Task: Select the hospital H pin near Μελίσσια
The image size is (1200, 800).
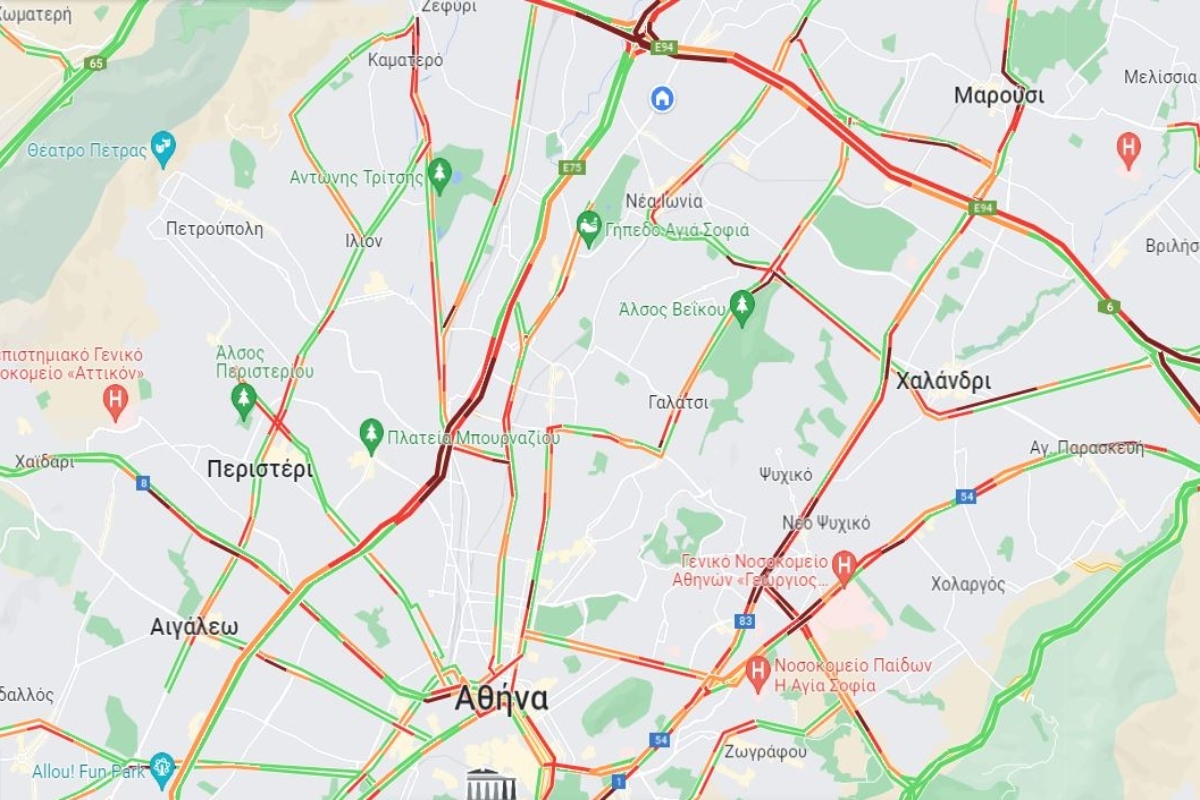Action: point(1129,150)
